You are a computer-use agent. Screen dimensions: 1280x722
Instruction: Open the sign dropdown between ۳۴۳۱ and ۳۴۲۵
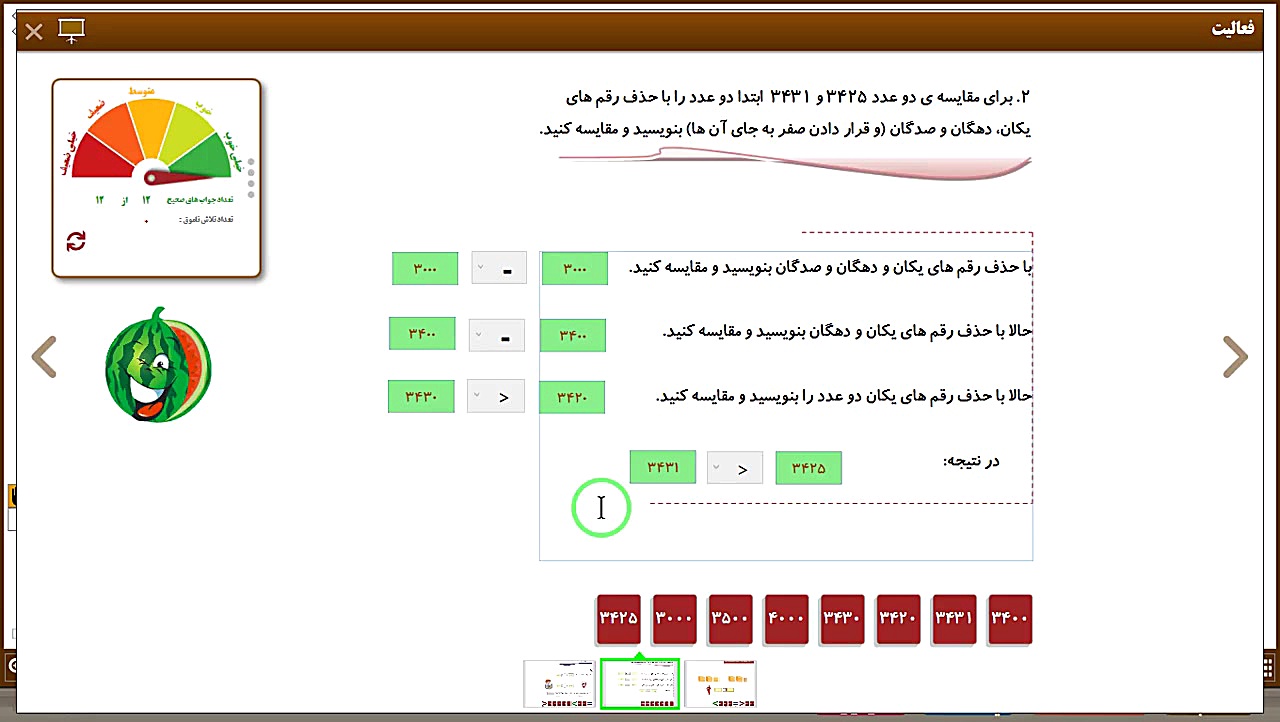click(x=735, y=467)
